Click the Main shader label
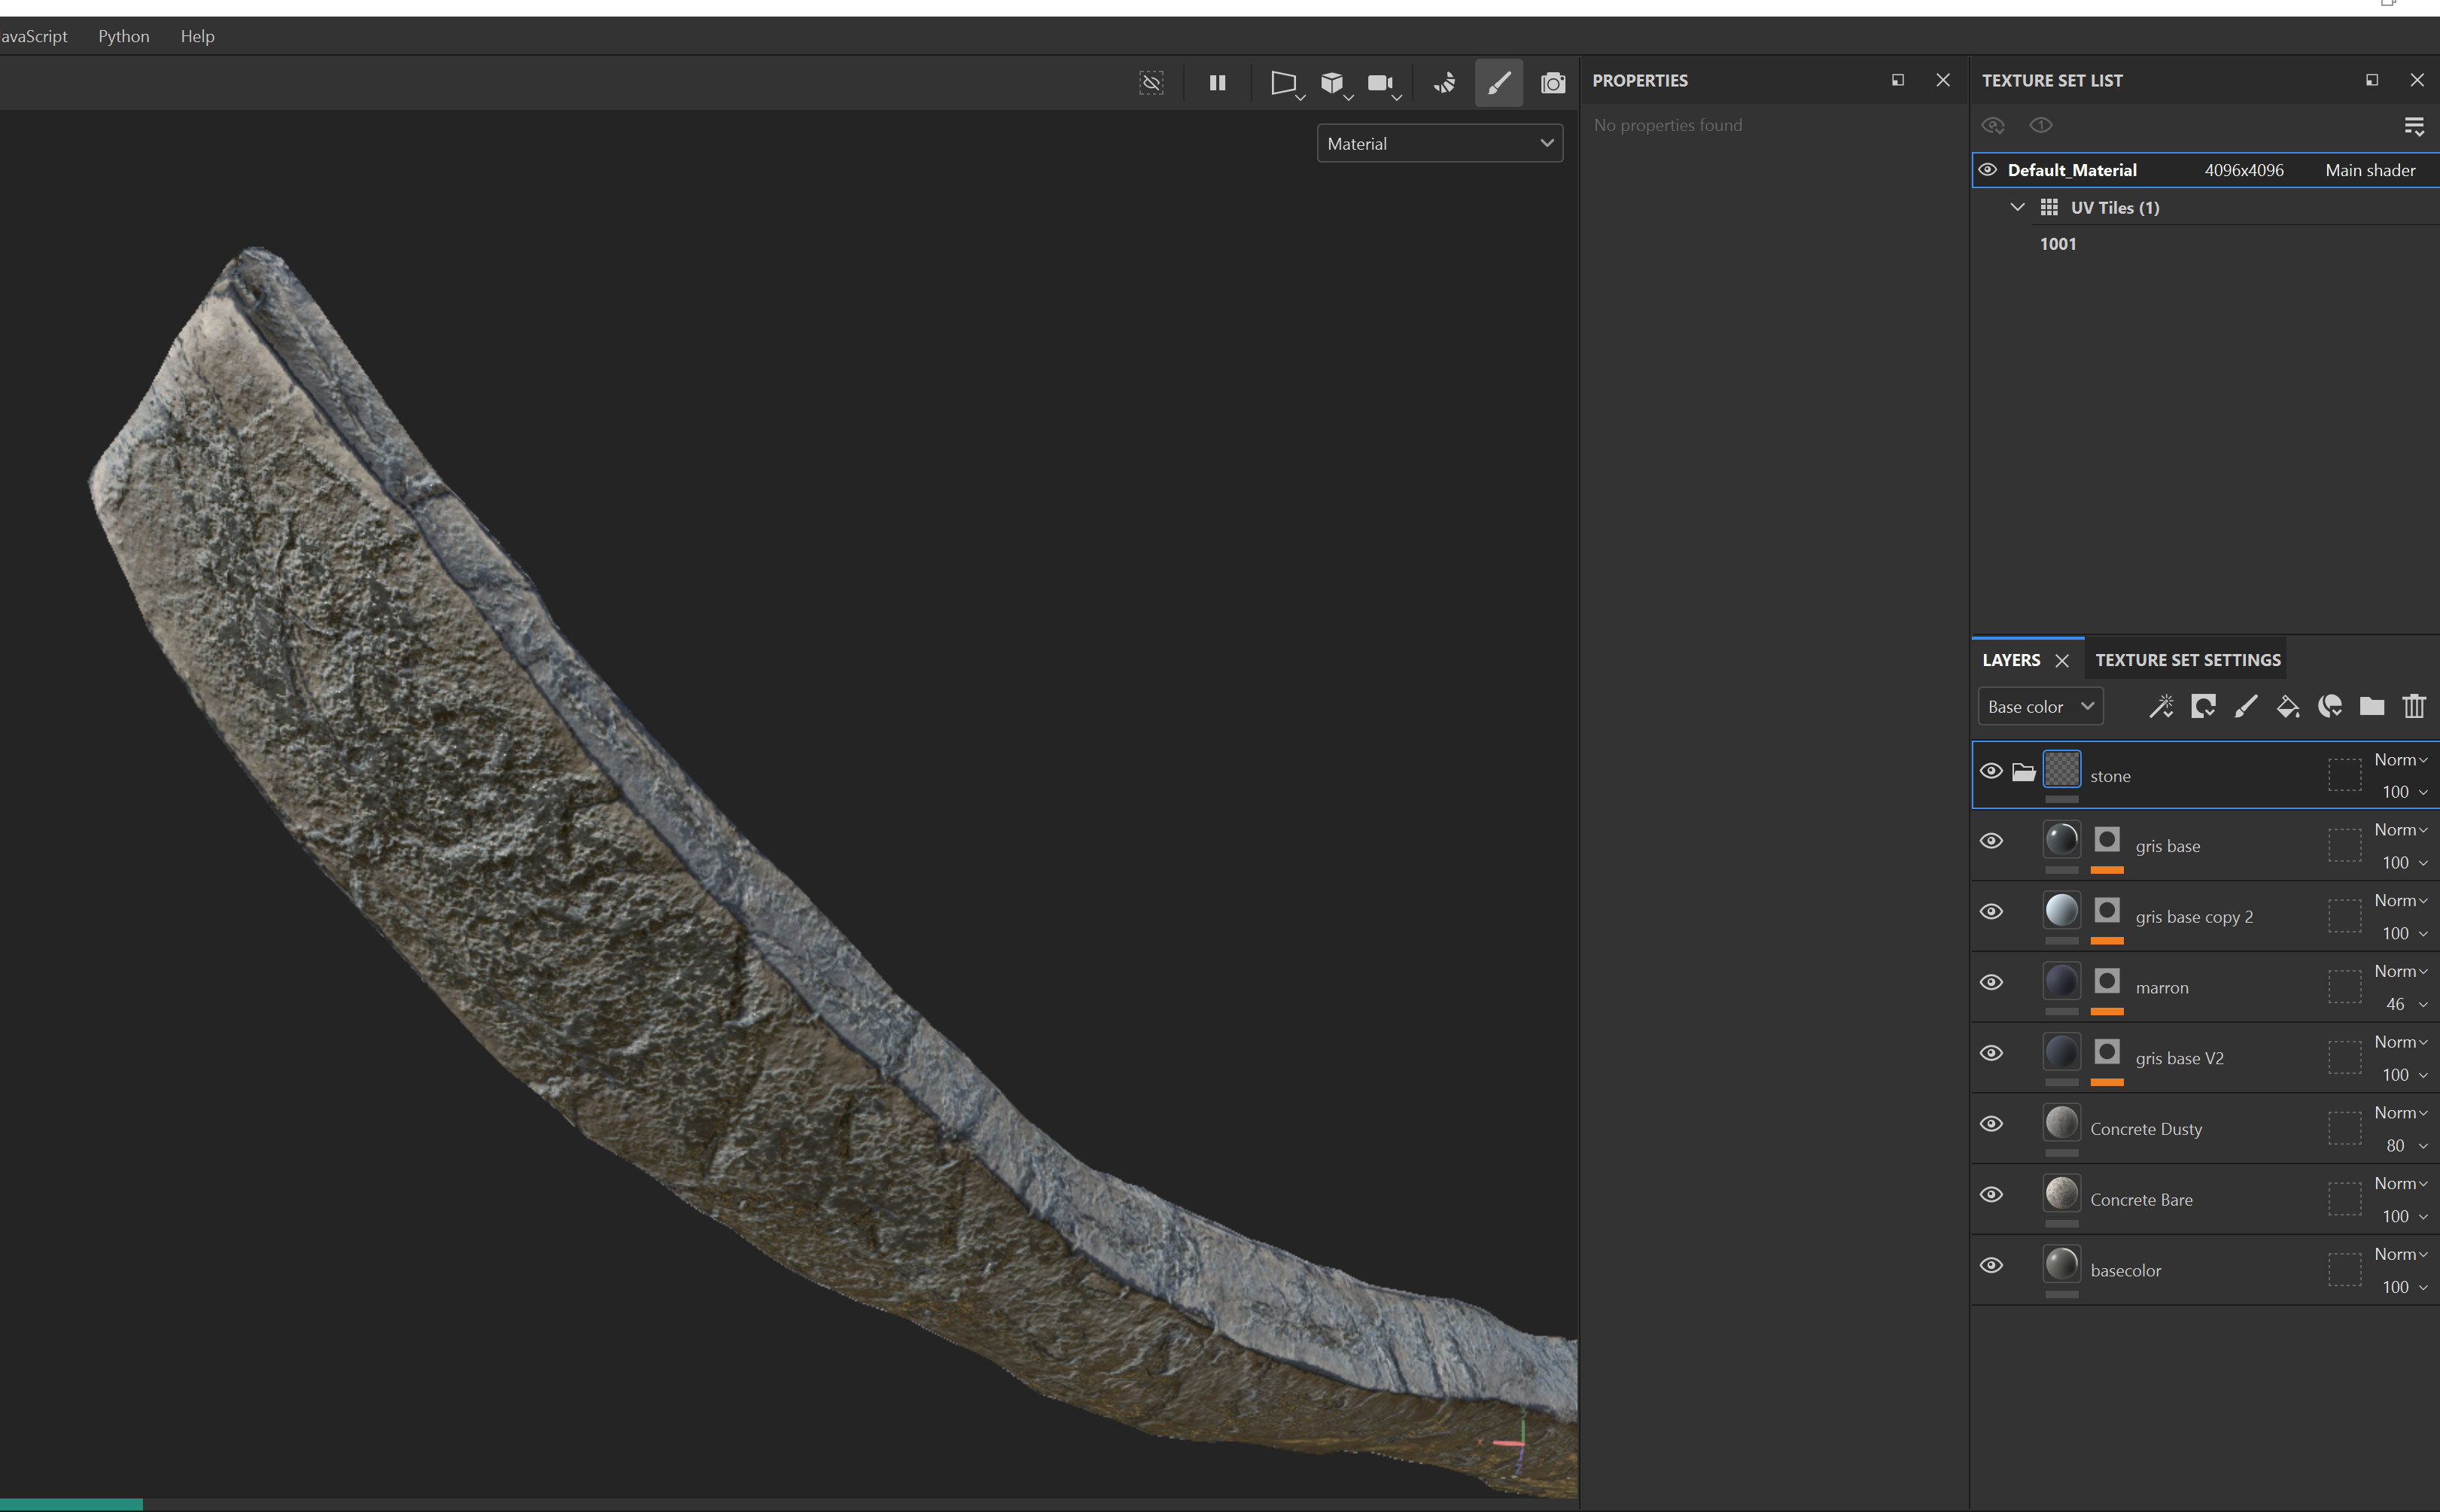 click(x=2370, y=170)
